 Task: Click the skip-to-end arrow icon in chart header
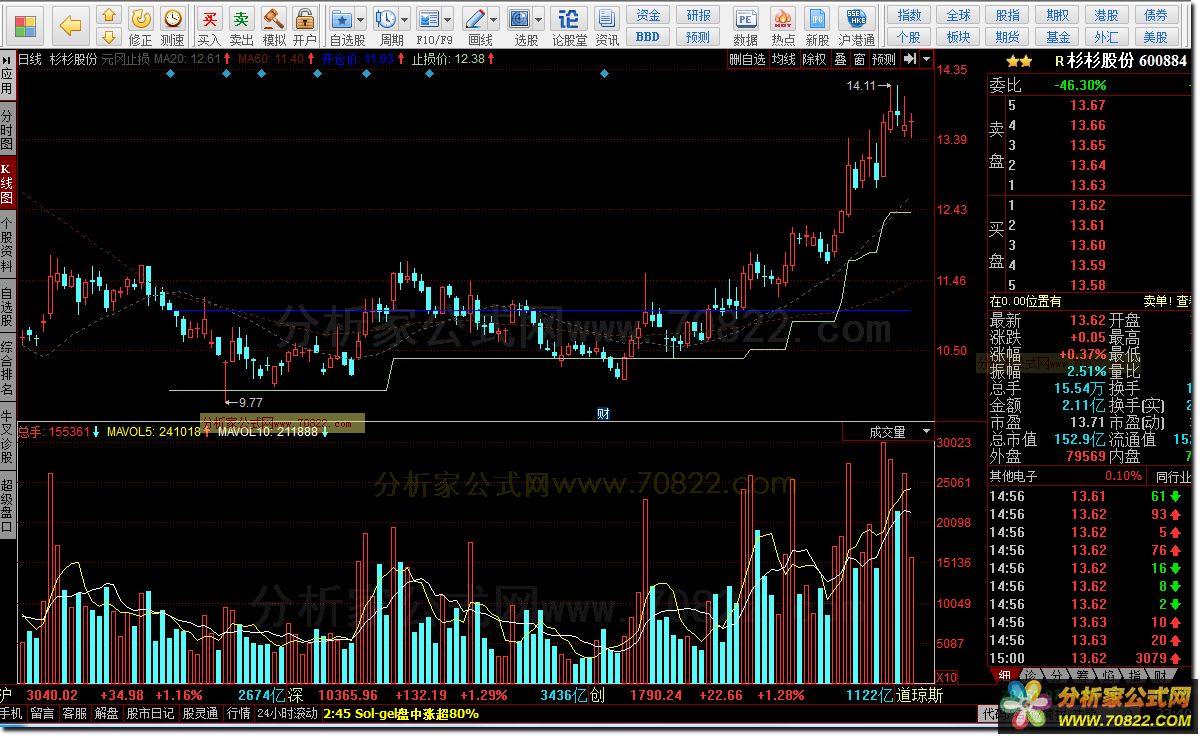pyautogui.click(x=908, y=59)
